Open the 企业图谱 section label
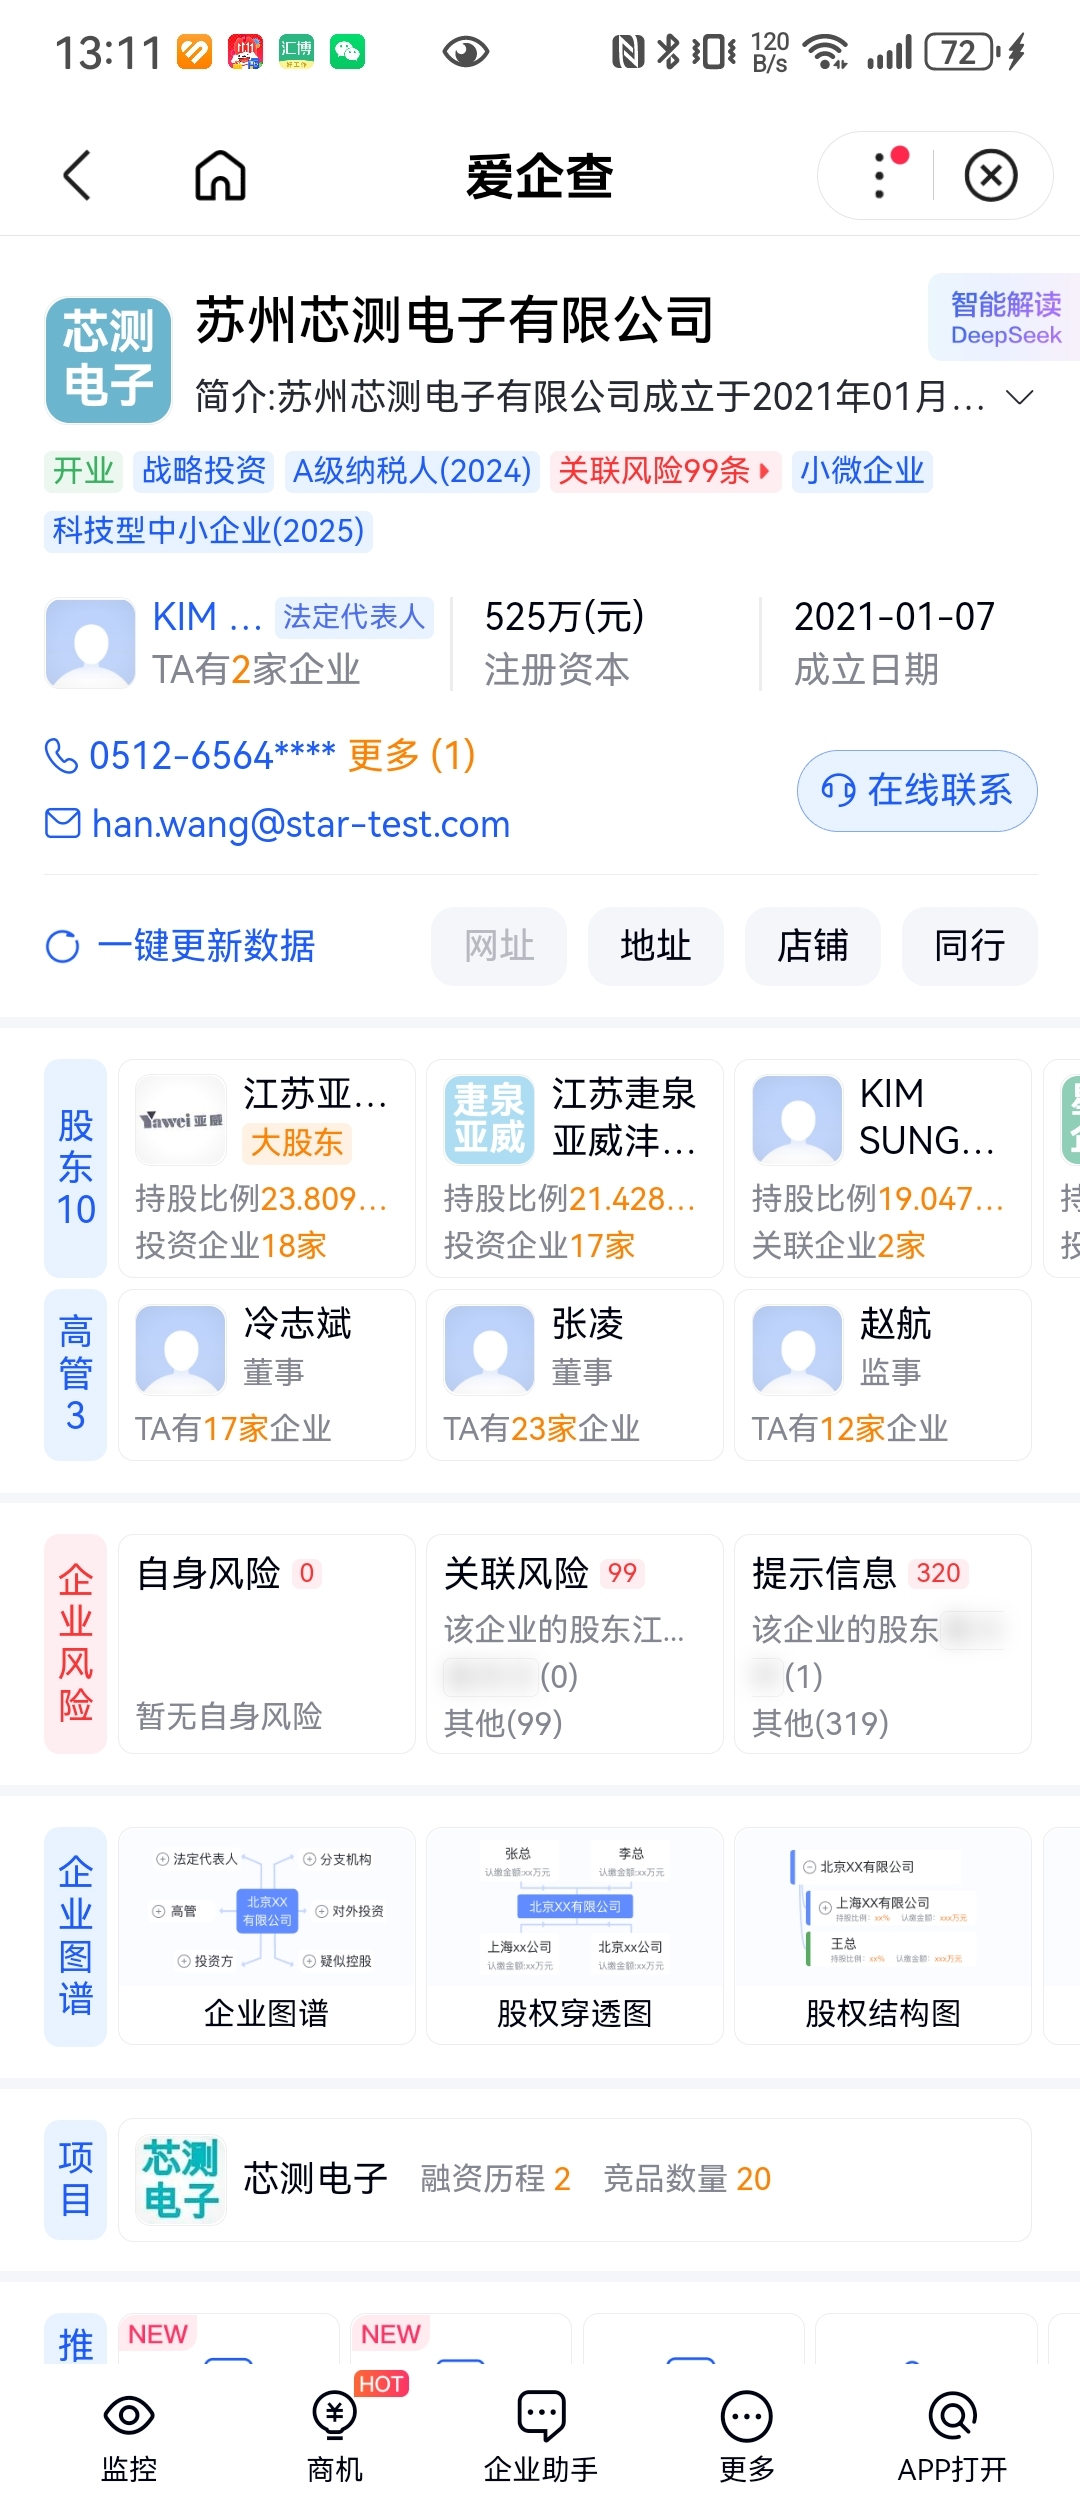This screenshot has width=1080, height=2504. click(x=76, y=1936)
